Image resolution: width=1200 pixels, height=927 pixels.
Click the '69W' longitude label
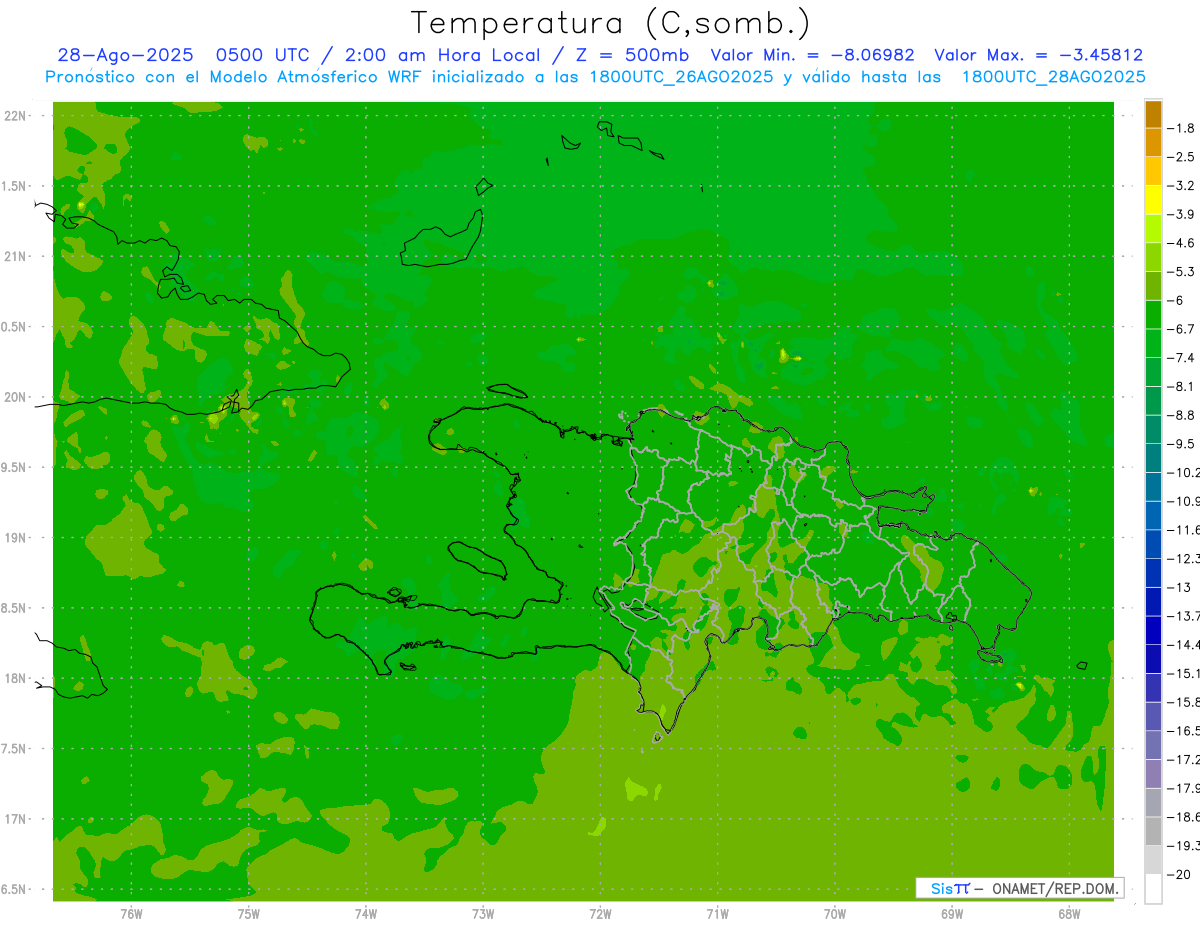951,913
